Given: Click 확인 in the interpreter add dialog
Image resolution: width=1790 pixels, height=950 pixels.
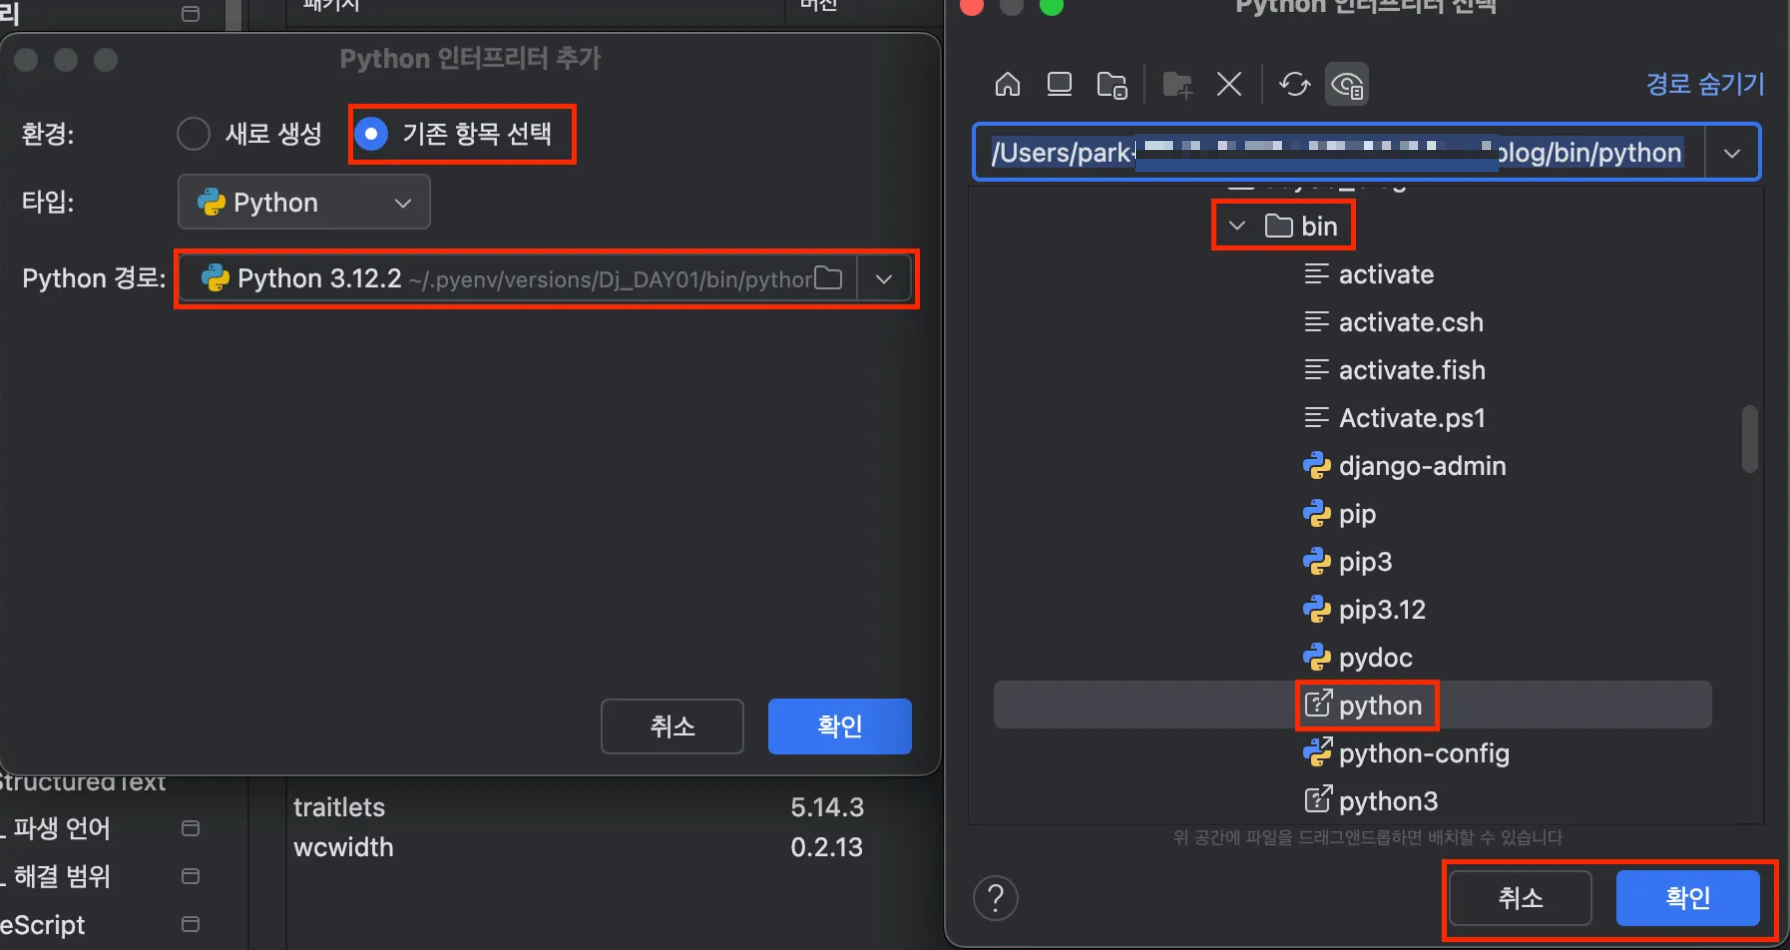Looking at the screenshot, I should tap(839, 726).
